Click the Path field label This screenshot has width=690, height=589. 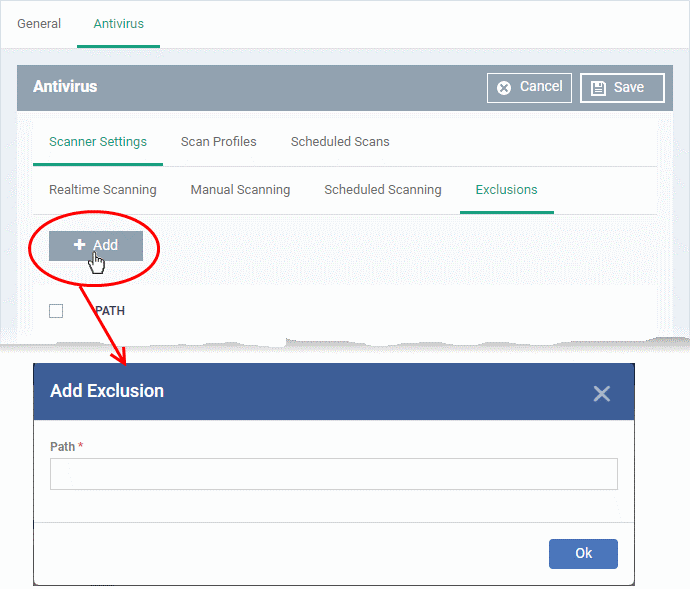(62, 446)
